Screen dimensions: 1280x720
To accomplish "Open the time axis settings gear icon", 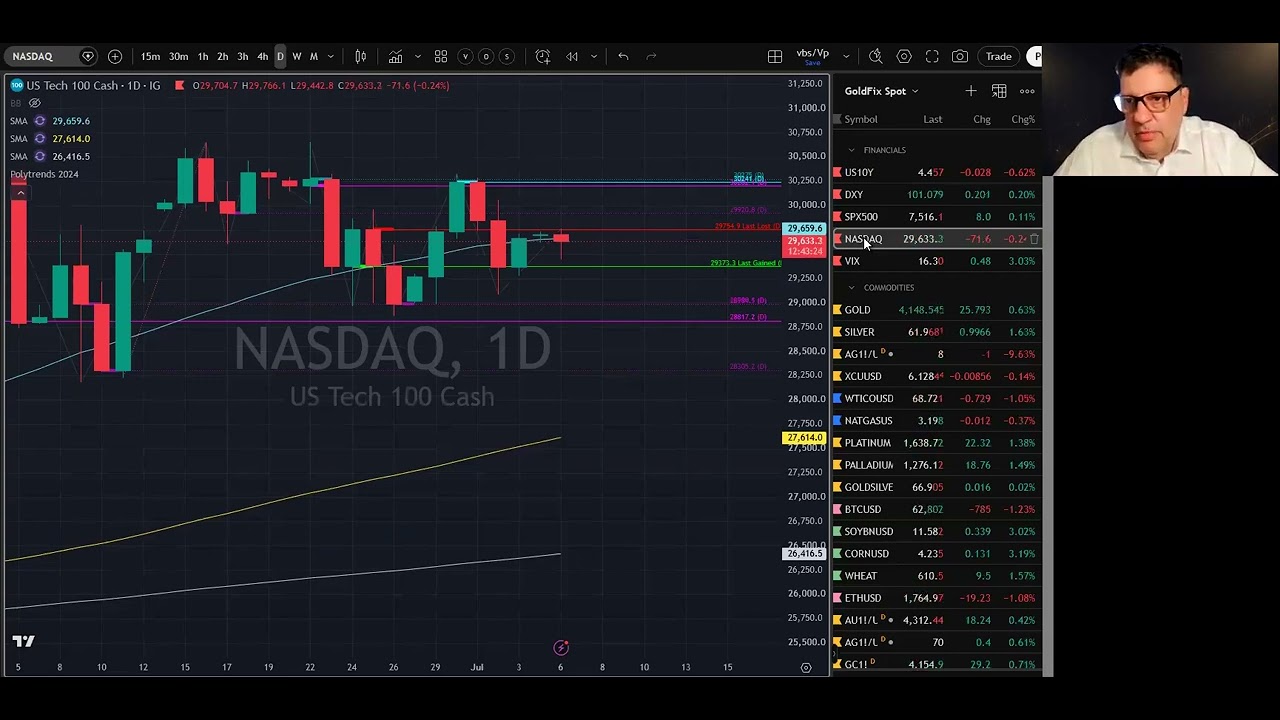I will pos(806,668).
